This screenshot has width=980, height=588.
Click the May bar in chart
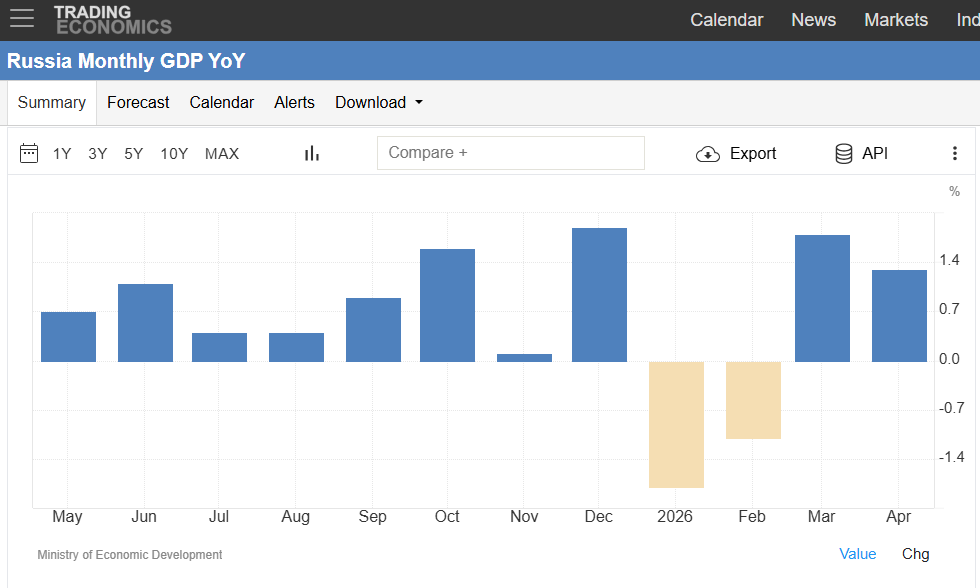(x=69, y=337)
